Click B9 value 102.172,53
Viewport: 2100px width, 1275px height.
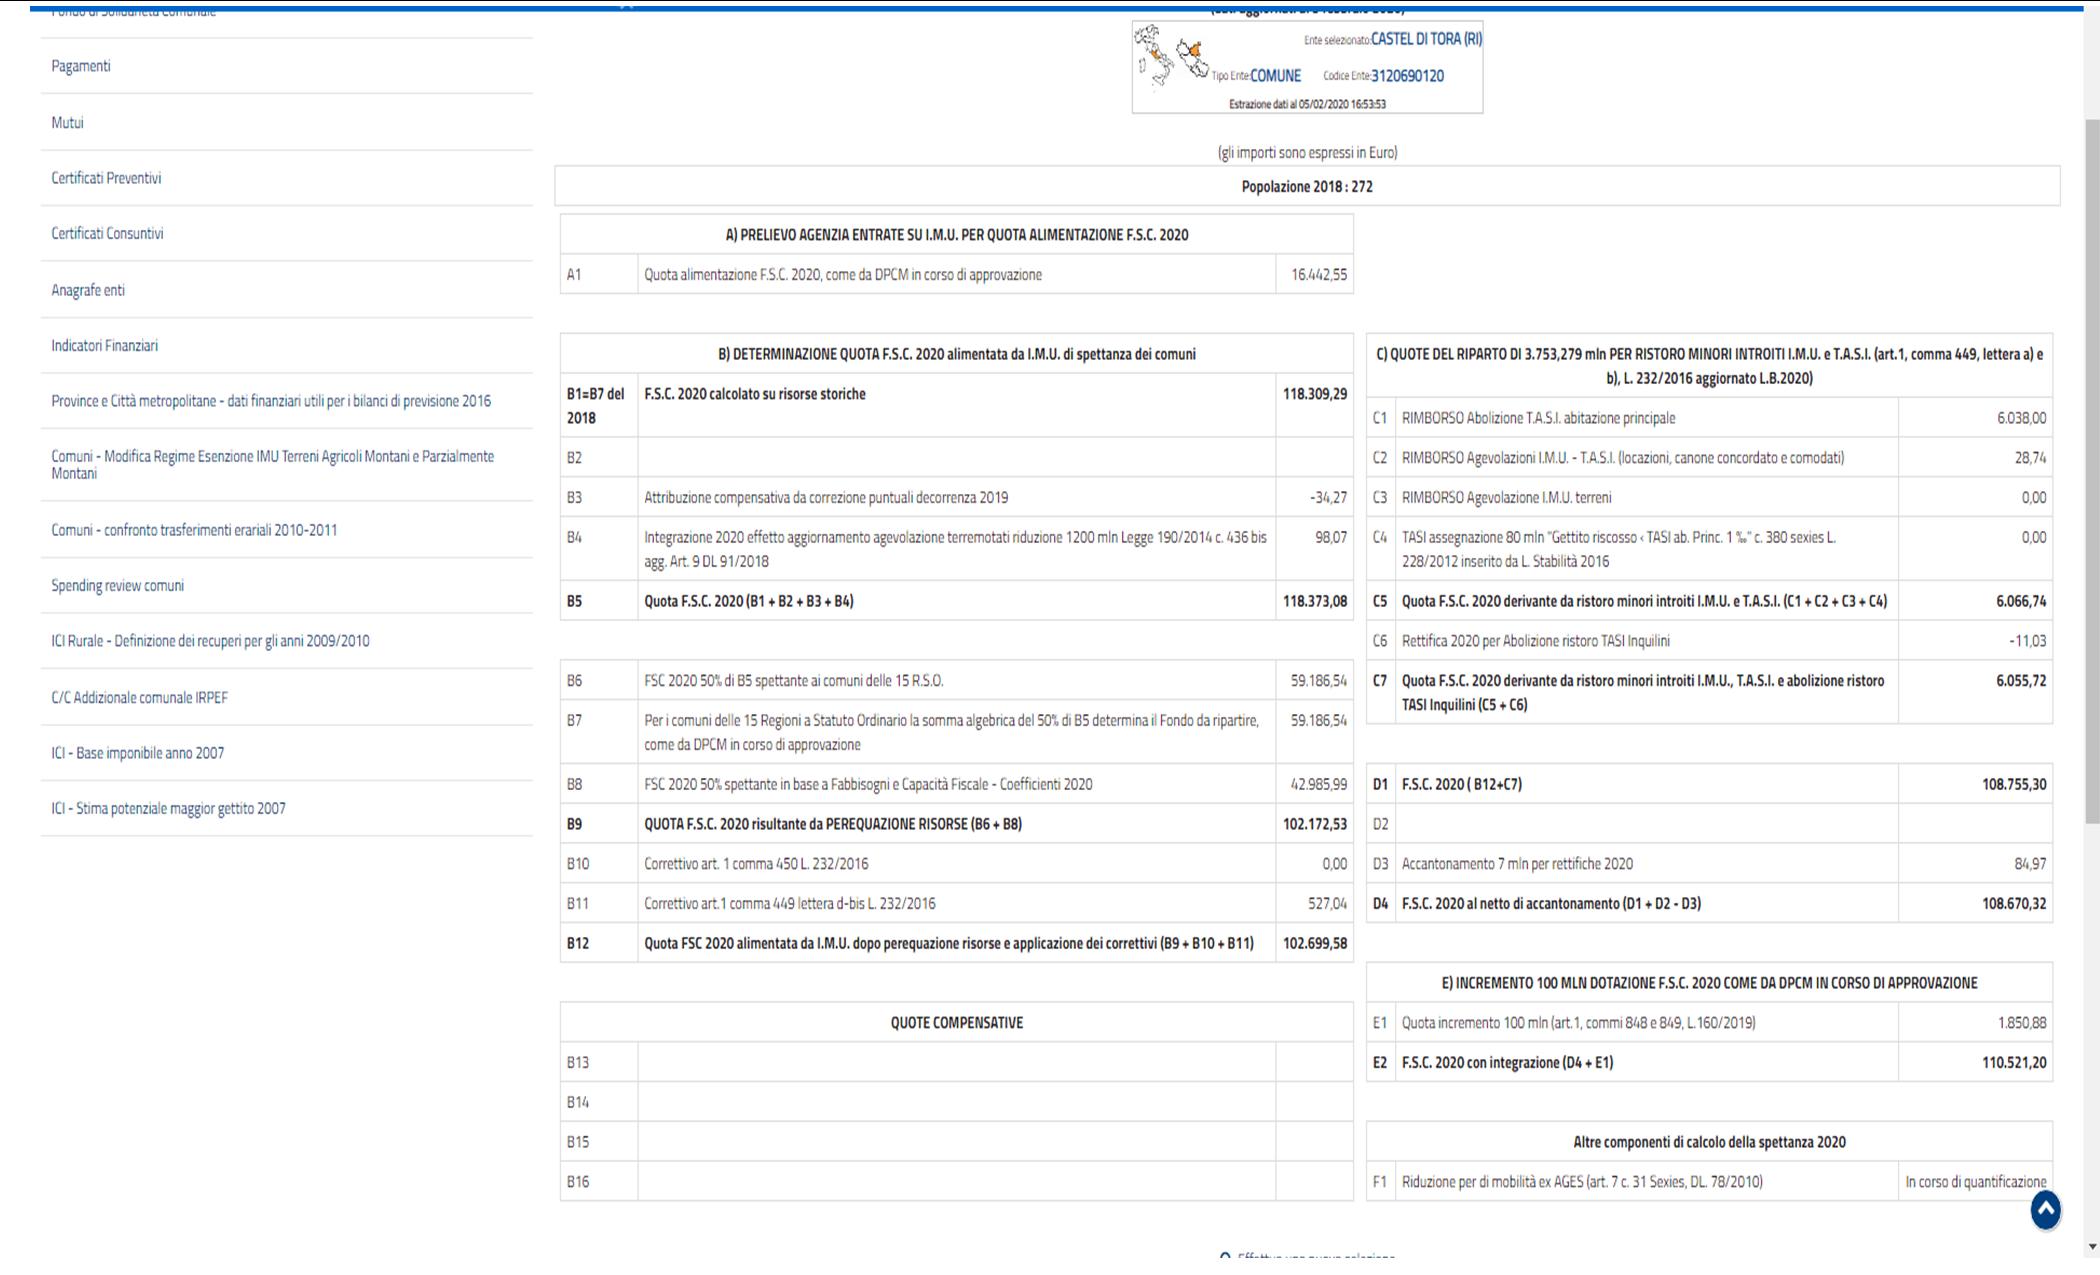coord(1314,824)
